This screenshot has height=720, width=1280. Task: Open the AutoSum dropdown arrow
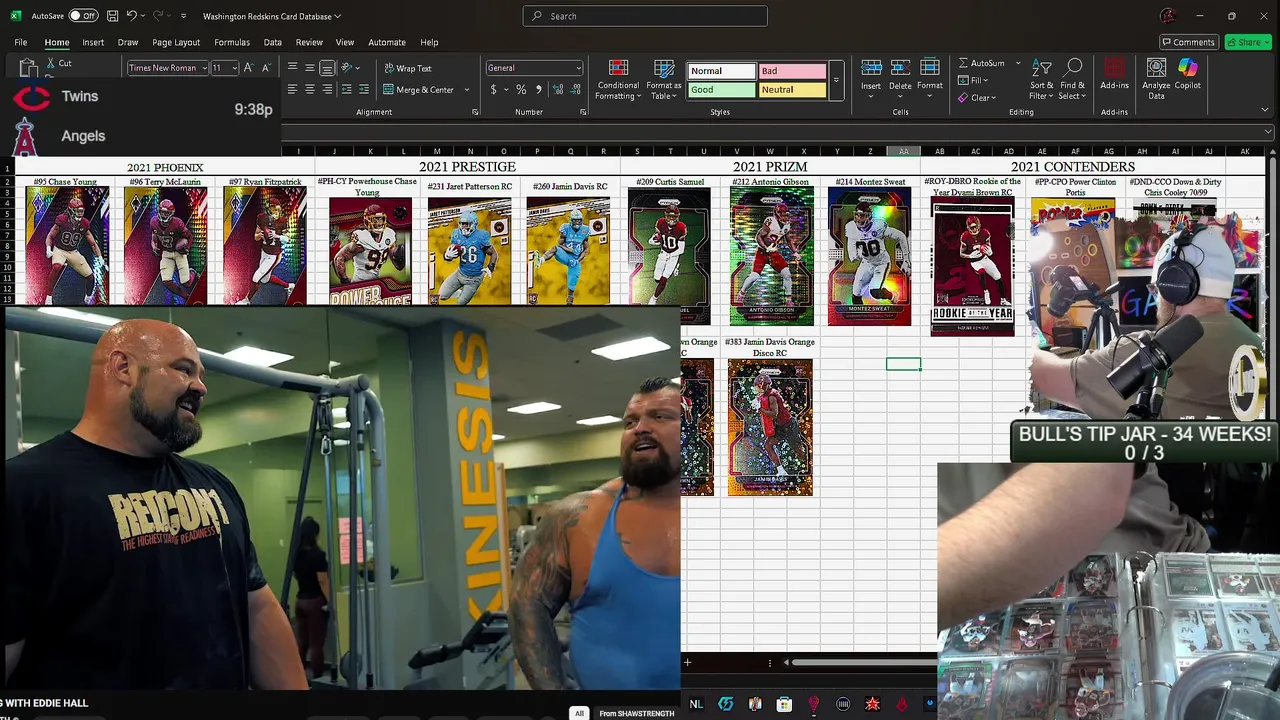pyautogui.click(x=1018, y=63)
